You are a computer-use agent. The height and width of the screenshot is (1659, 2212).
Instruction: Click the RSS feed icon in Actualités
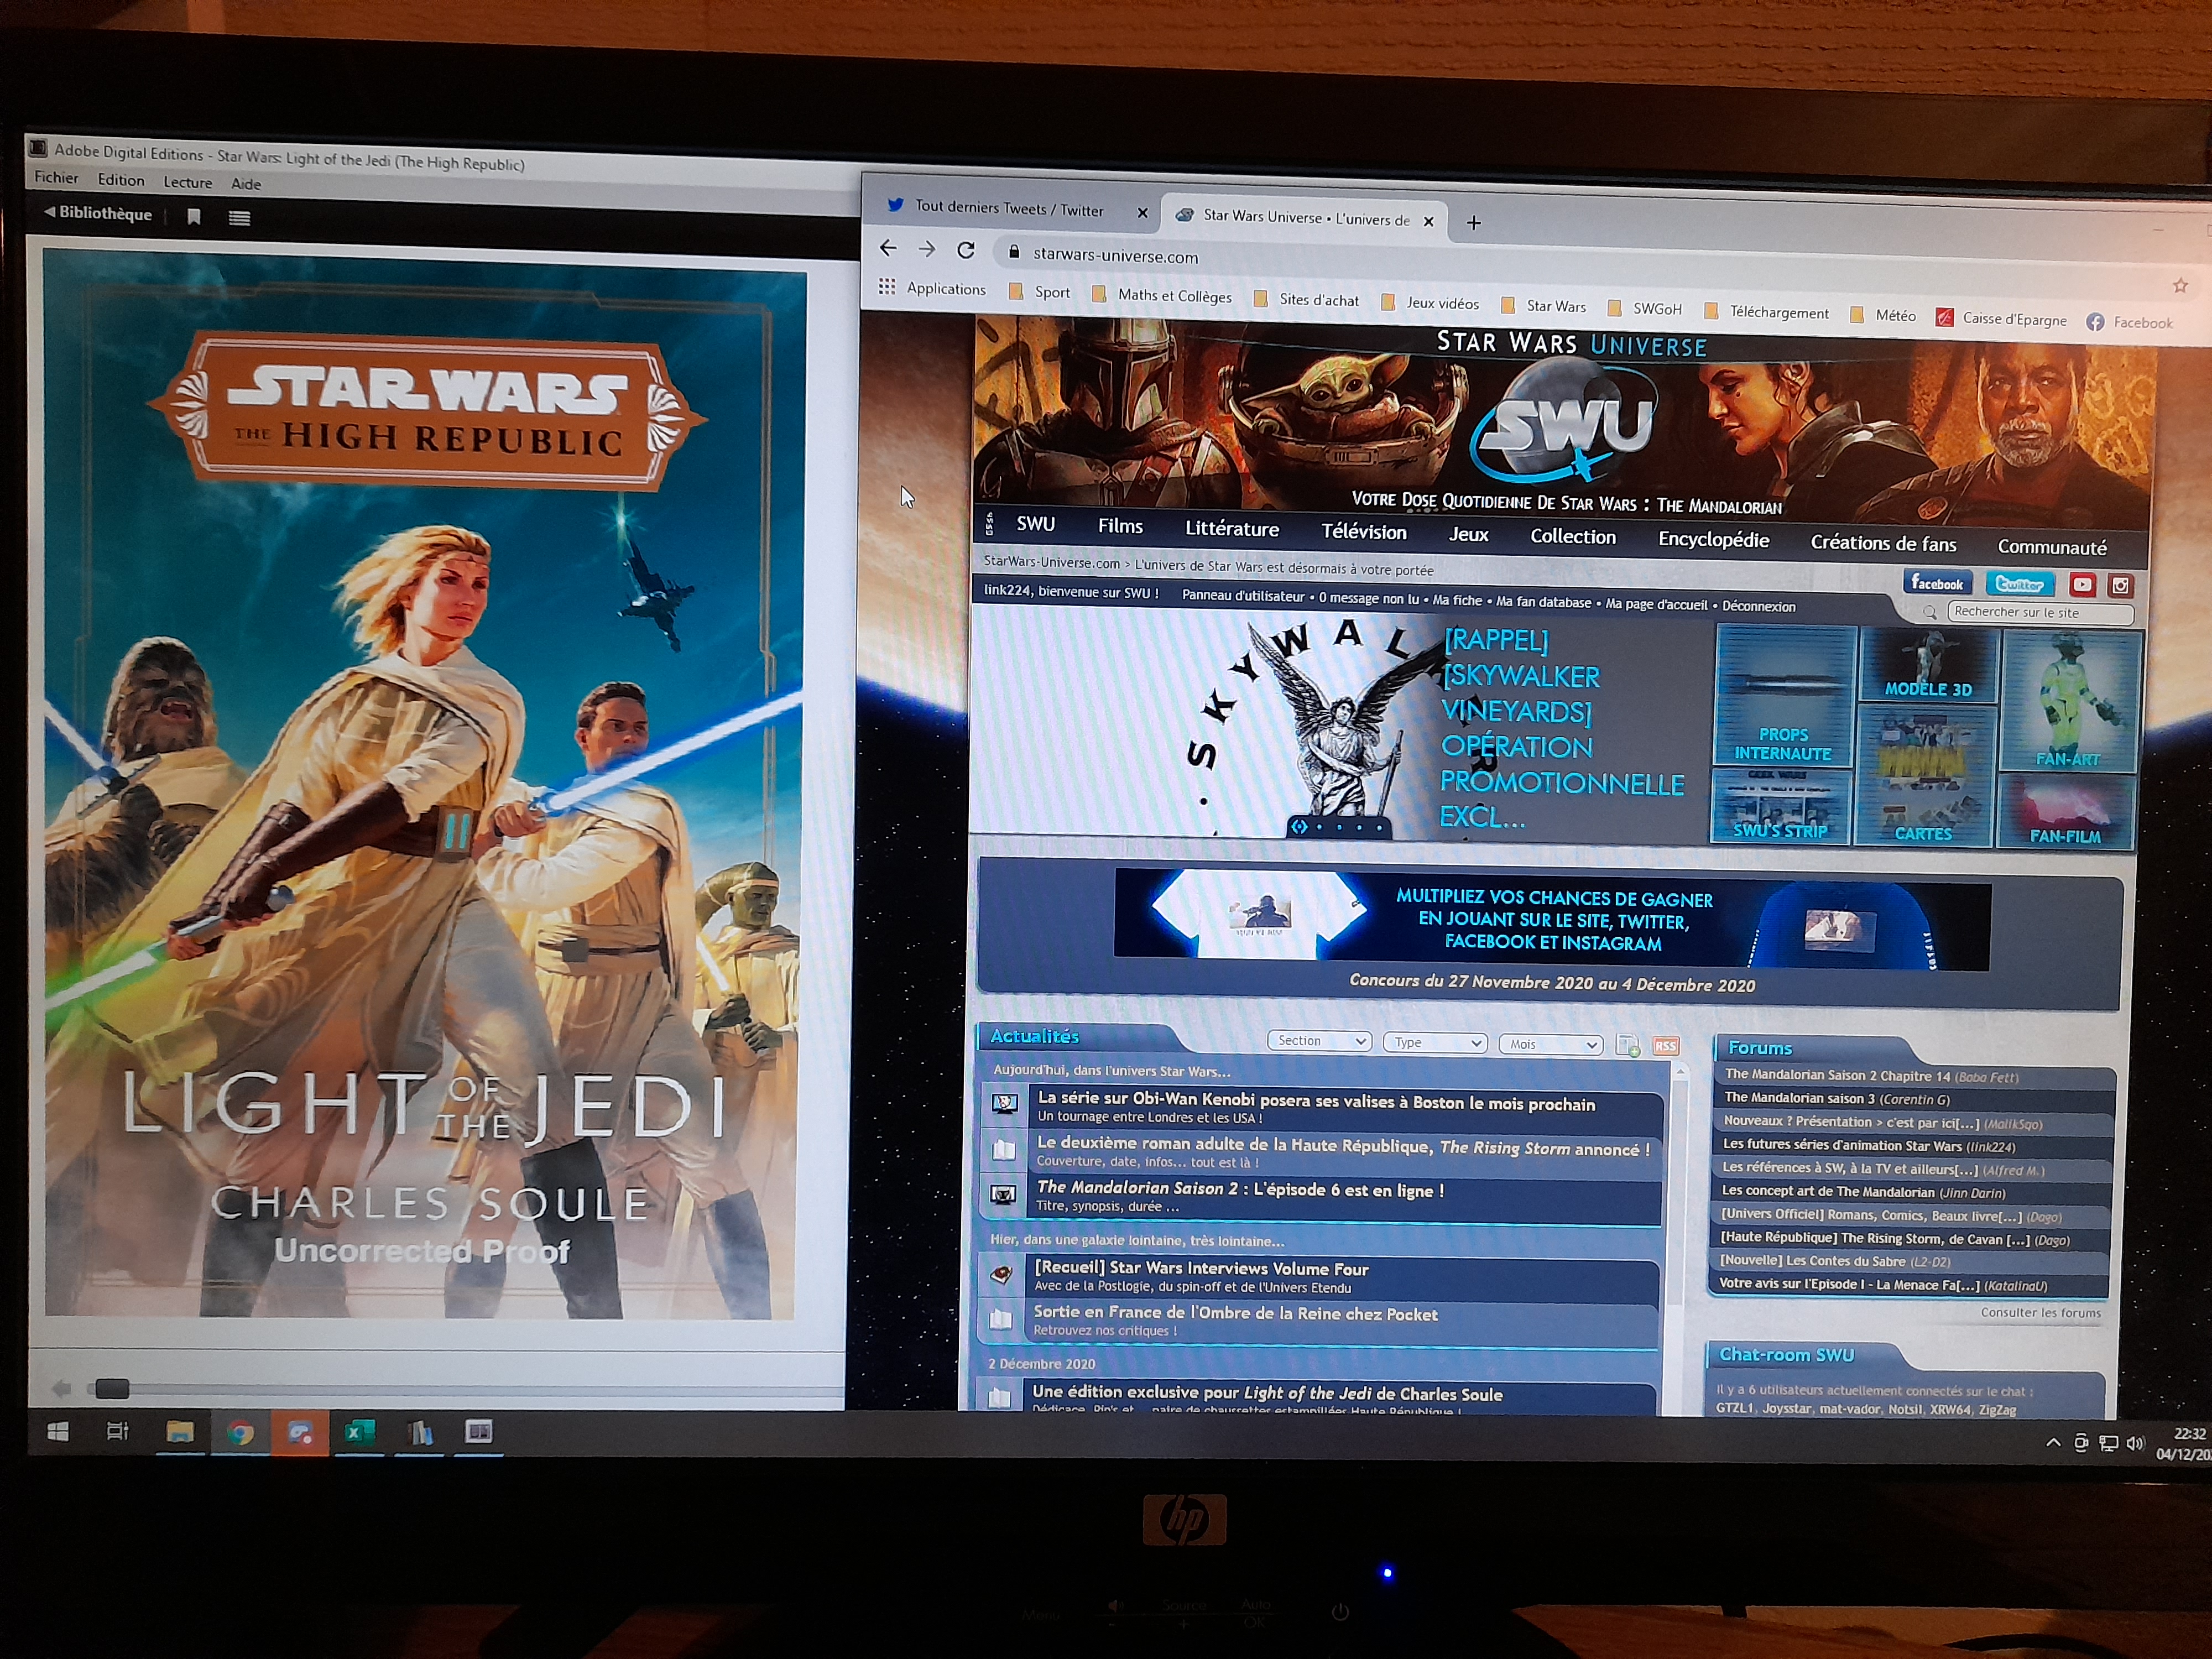pyautogui.click(x=1665, y=1047)
